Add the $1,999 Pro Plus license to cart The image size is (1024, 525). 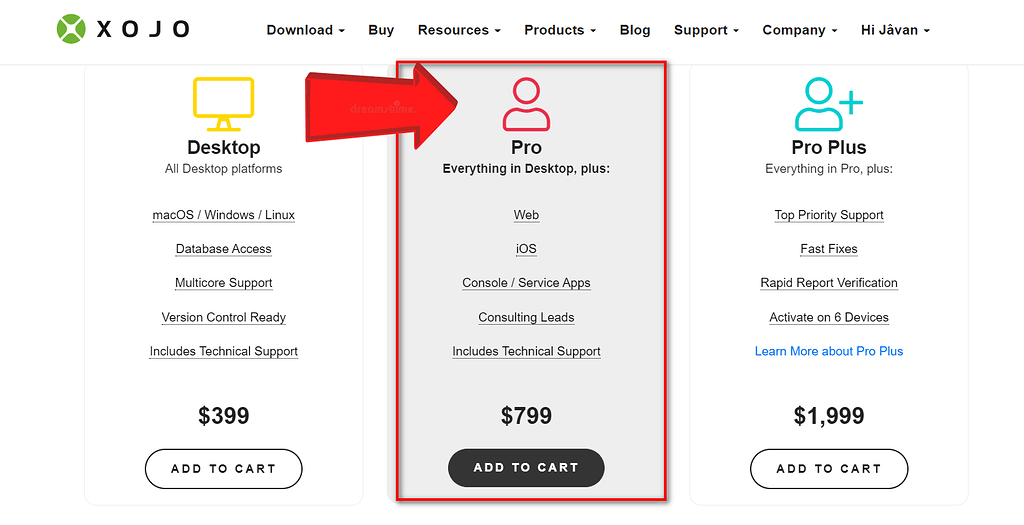click(829, 468)
